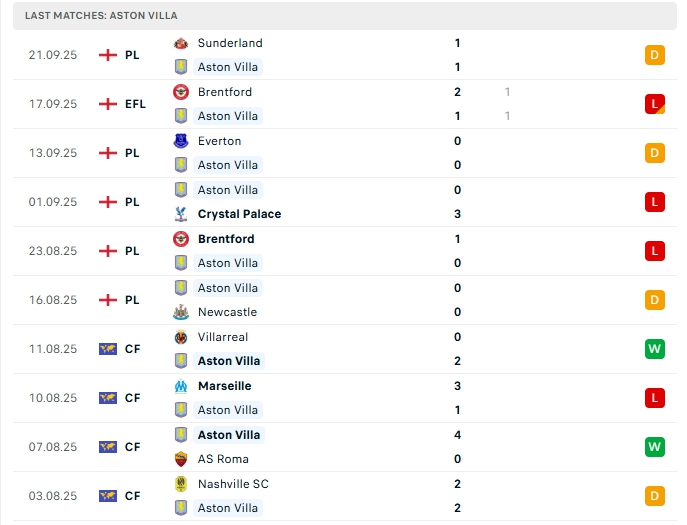Viewport: 687px width, 525px height.
Task: Click the draw badge for Sunderland match
Action: pos(655,55)
